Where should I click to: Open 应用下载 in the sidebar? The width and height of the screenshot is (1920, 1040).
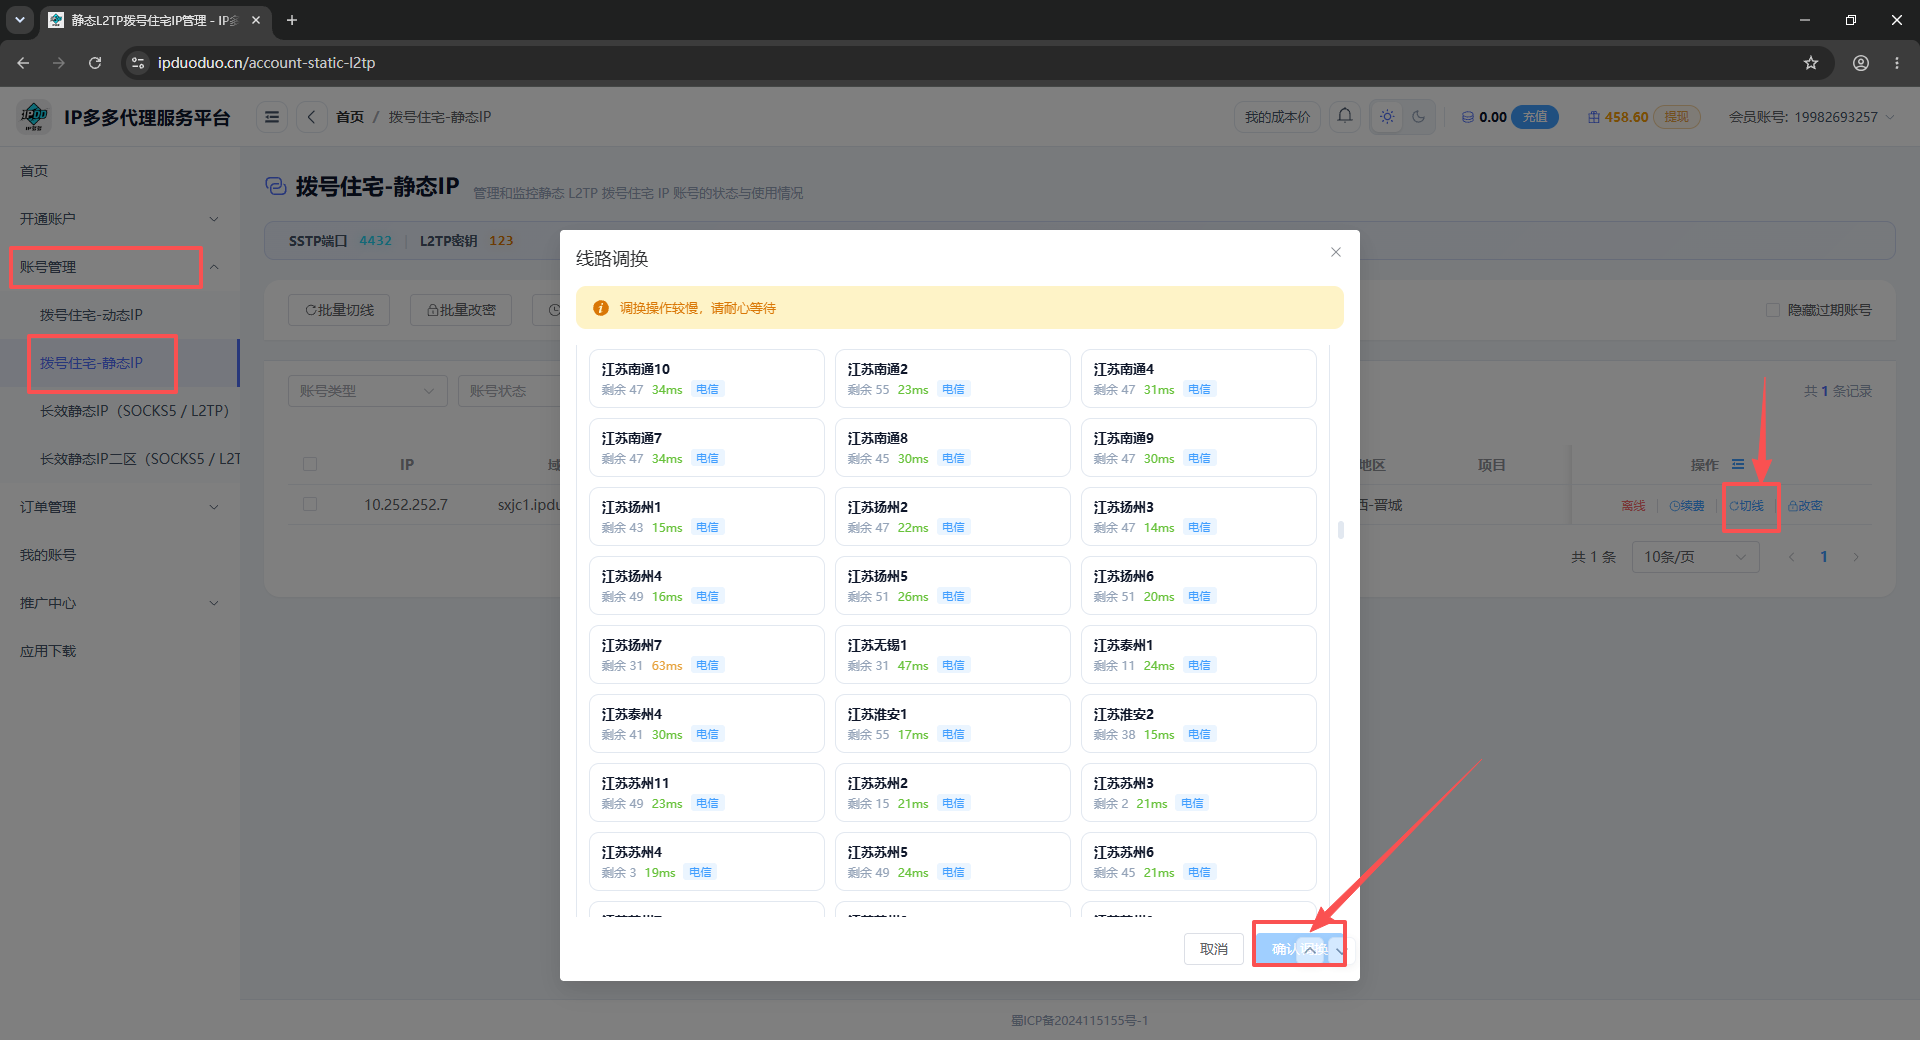pyautogui.click(x=120, y=651)
